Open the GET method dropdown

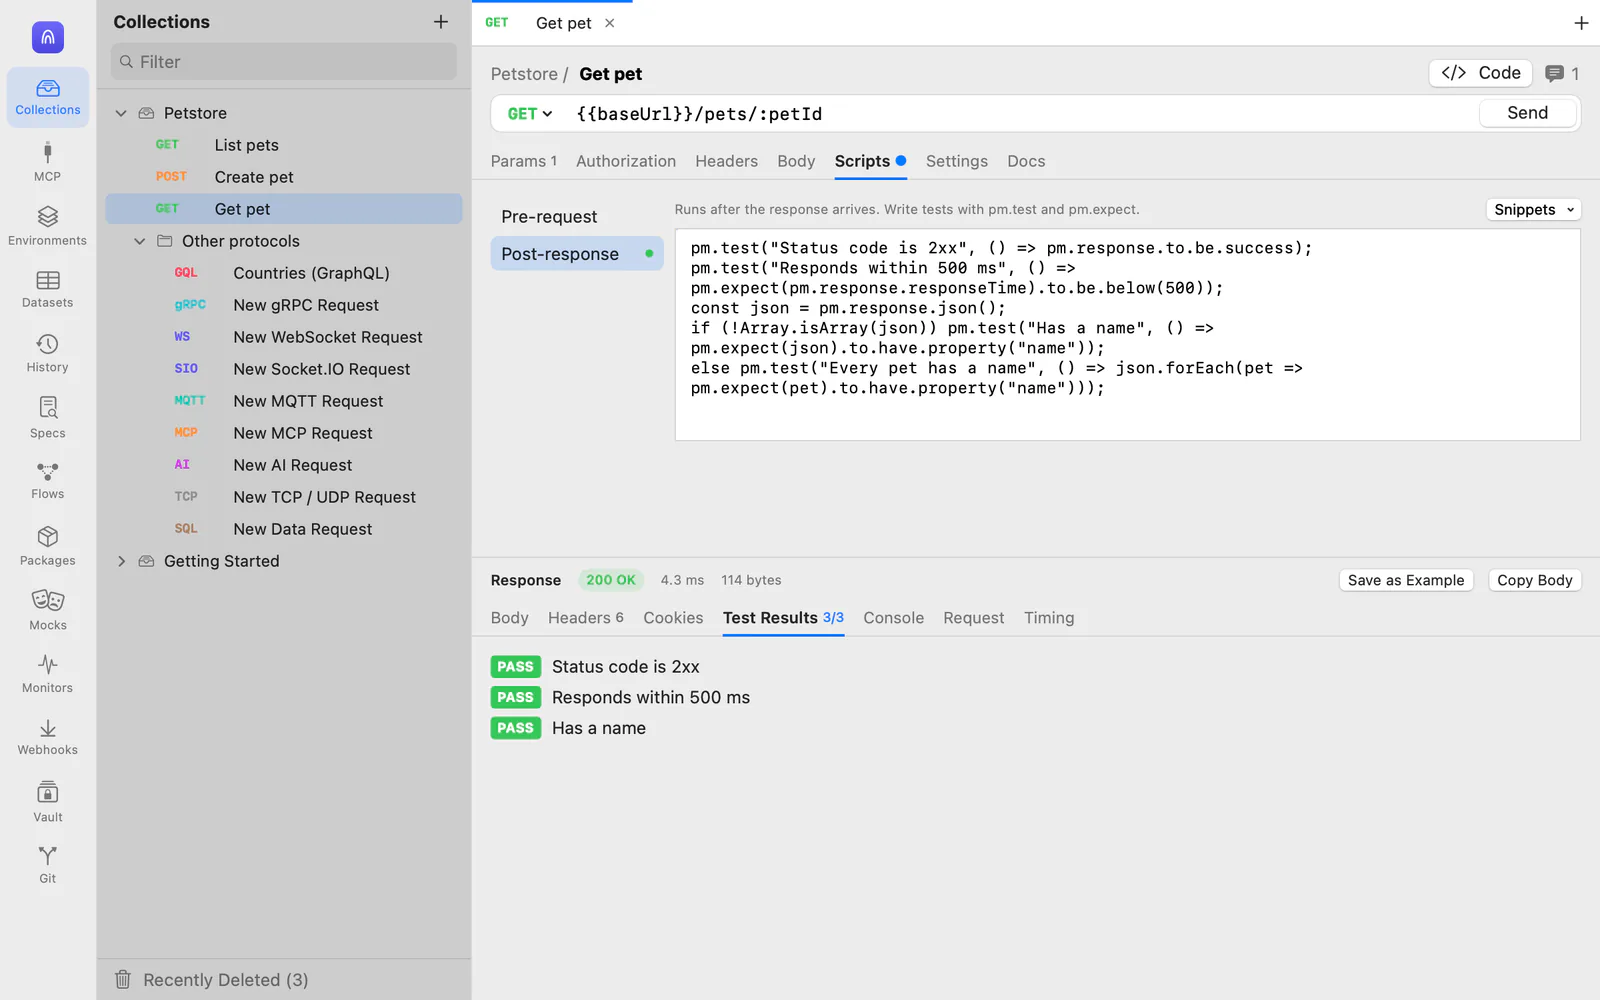(529, 114)
